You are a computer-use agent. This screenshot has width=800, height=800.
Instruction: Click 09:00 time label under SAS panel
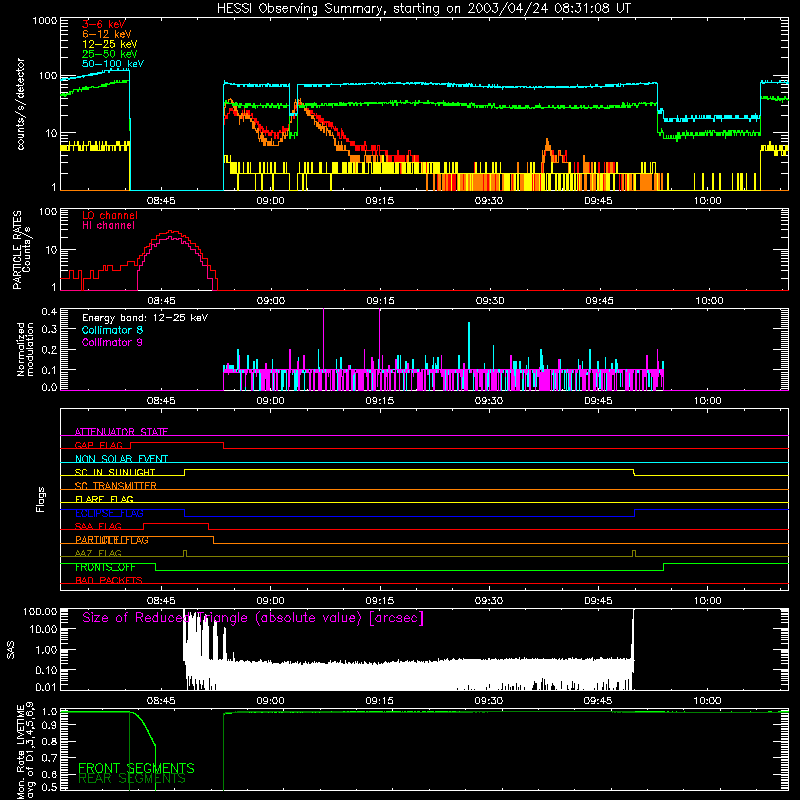point(270,701)
